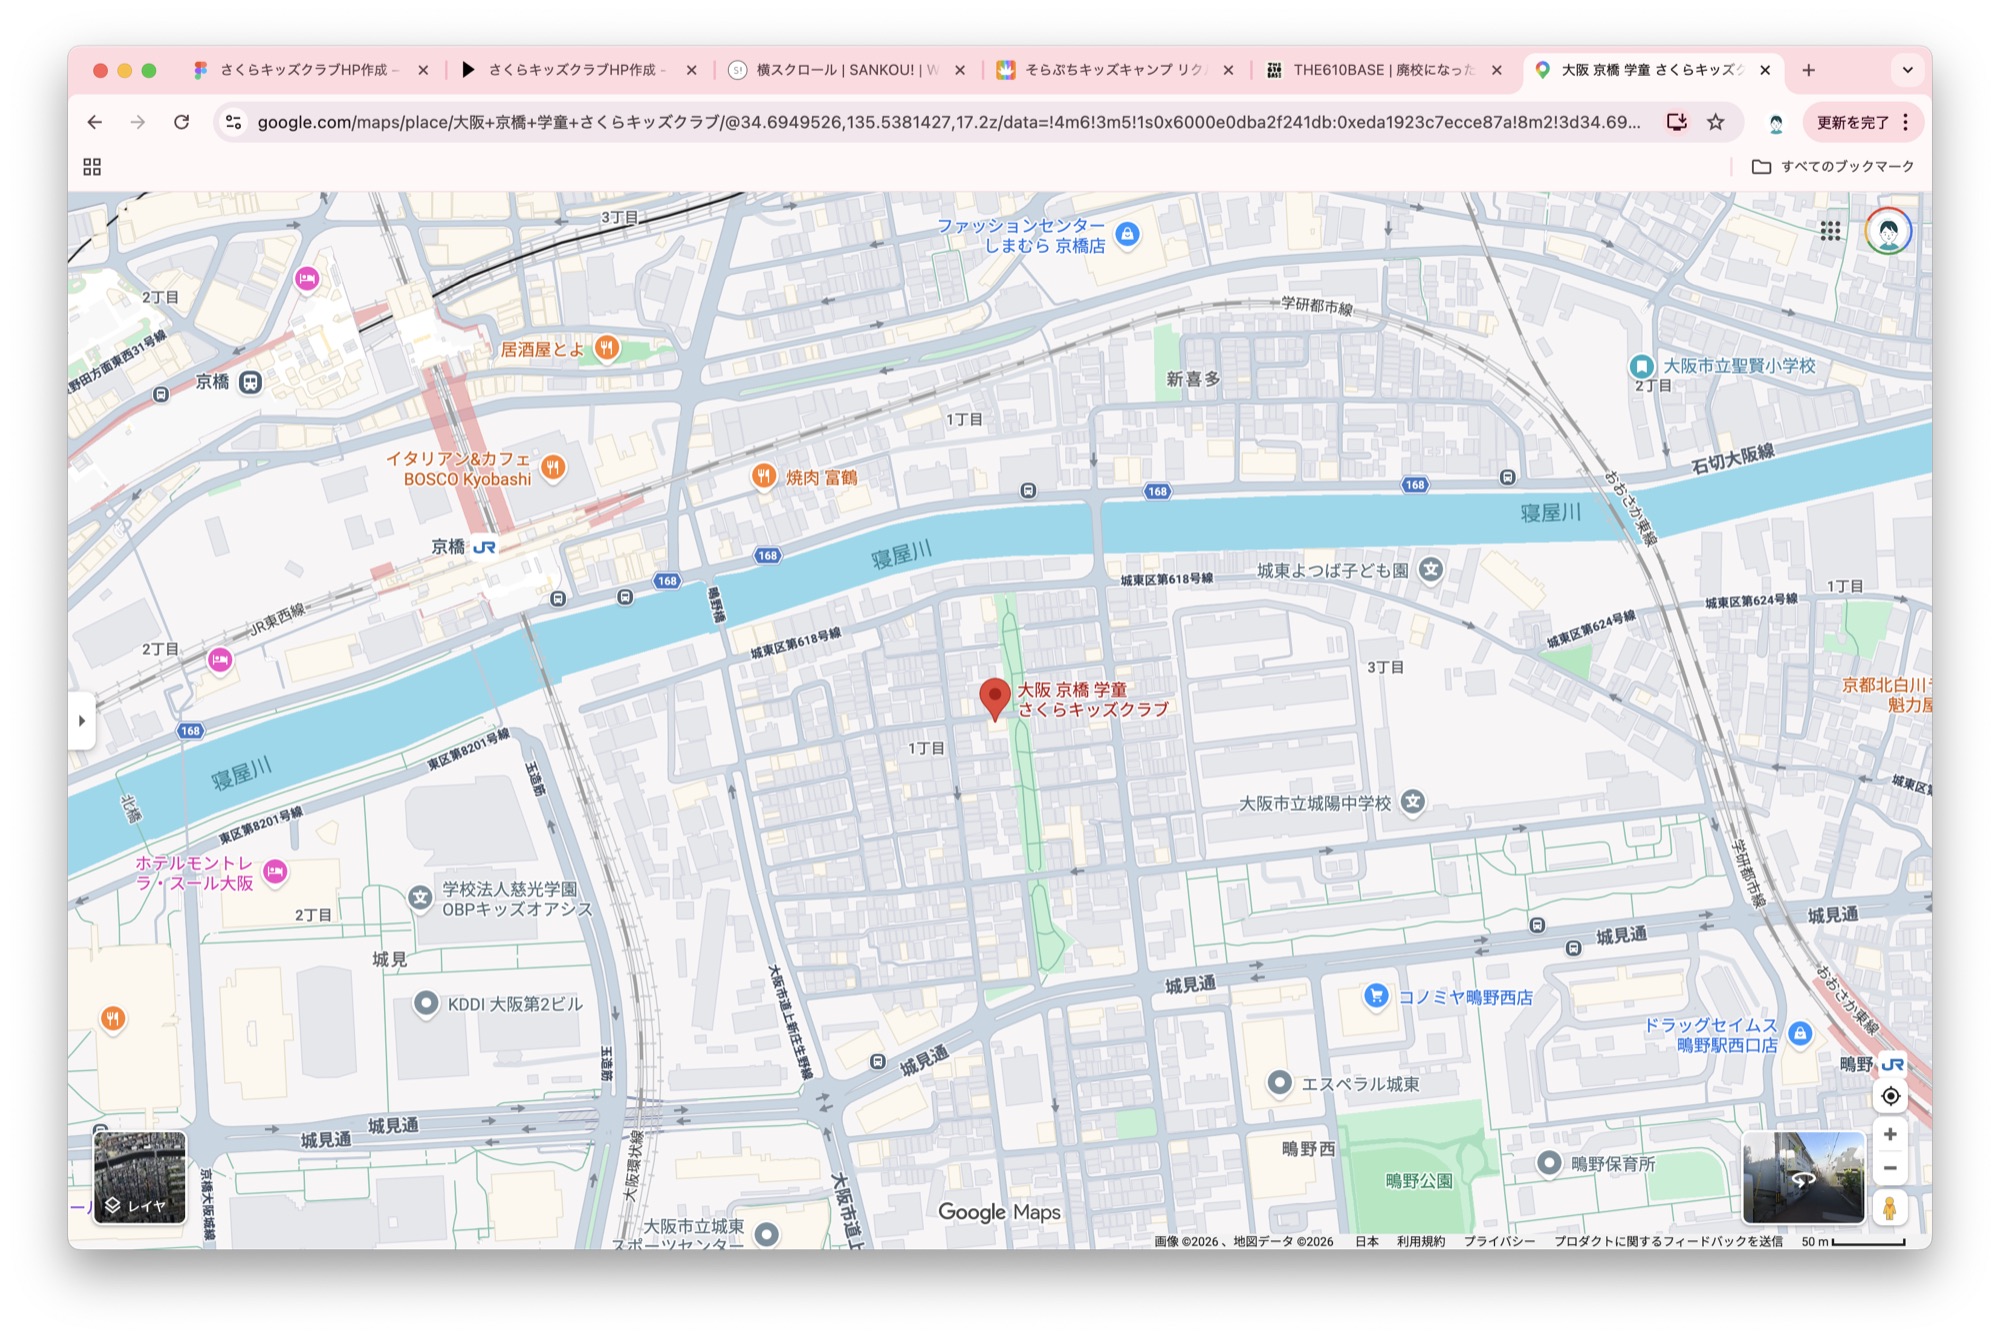Click the ホテルモントレ hotel marker
The image size is (2000, 1339).
click(x=275, y=872)
